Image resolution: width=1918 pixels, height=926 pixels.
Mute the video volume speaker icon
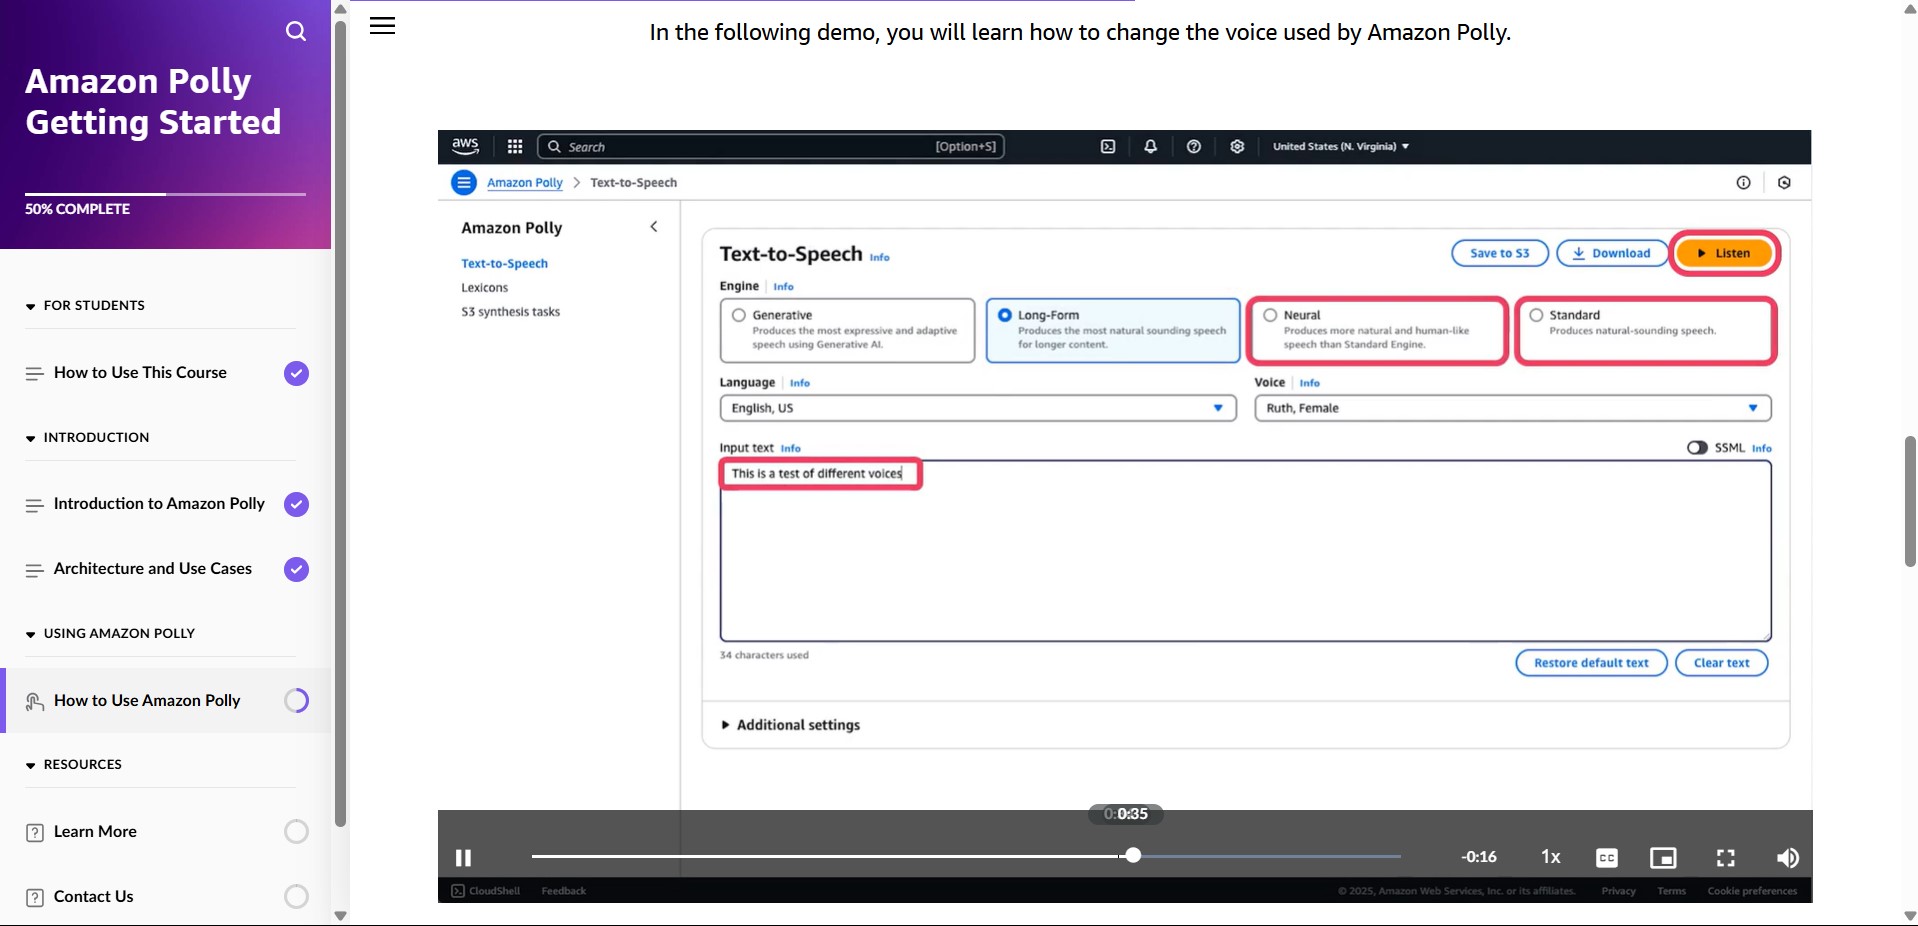(1787, 858)
